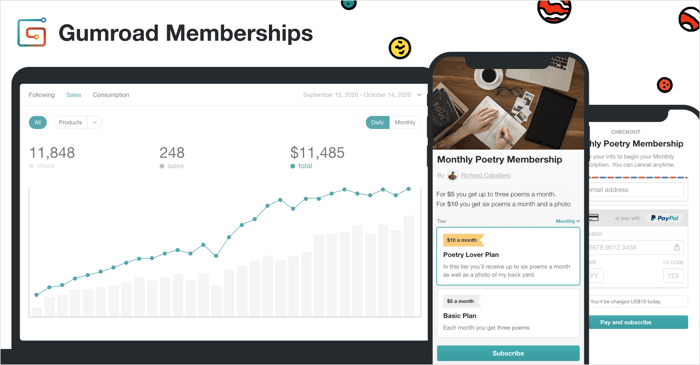Click the lock icon in card number field

click(676, 247)
